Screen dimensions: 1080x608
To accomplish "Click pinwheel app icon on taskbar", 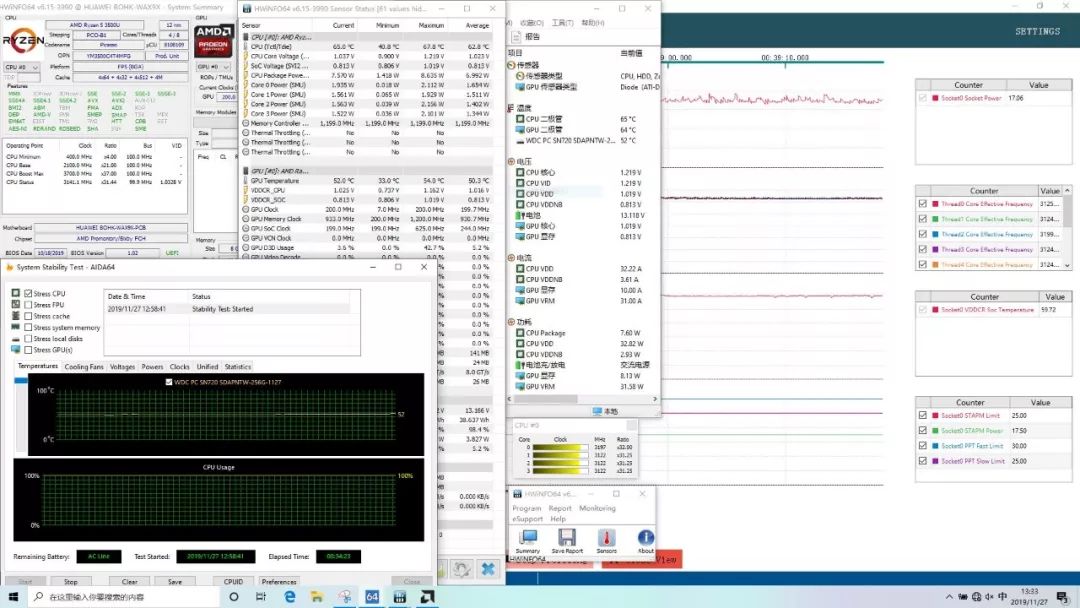I will (344, 596).
